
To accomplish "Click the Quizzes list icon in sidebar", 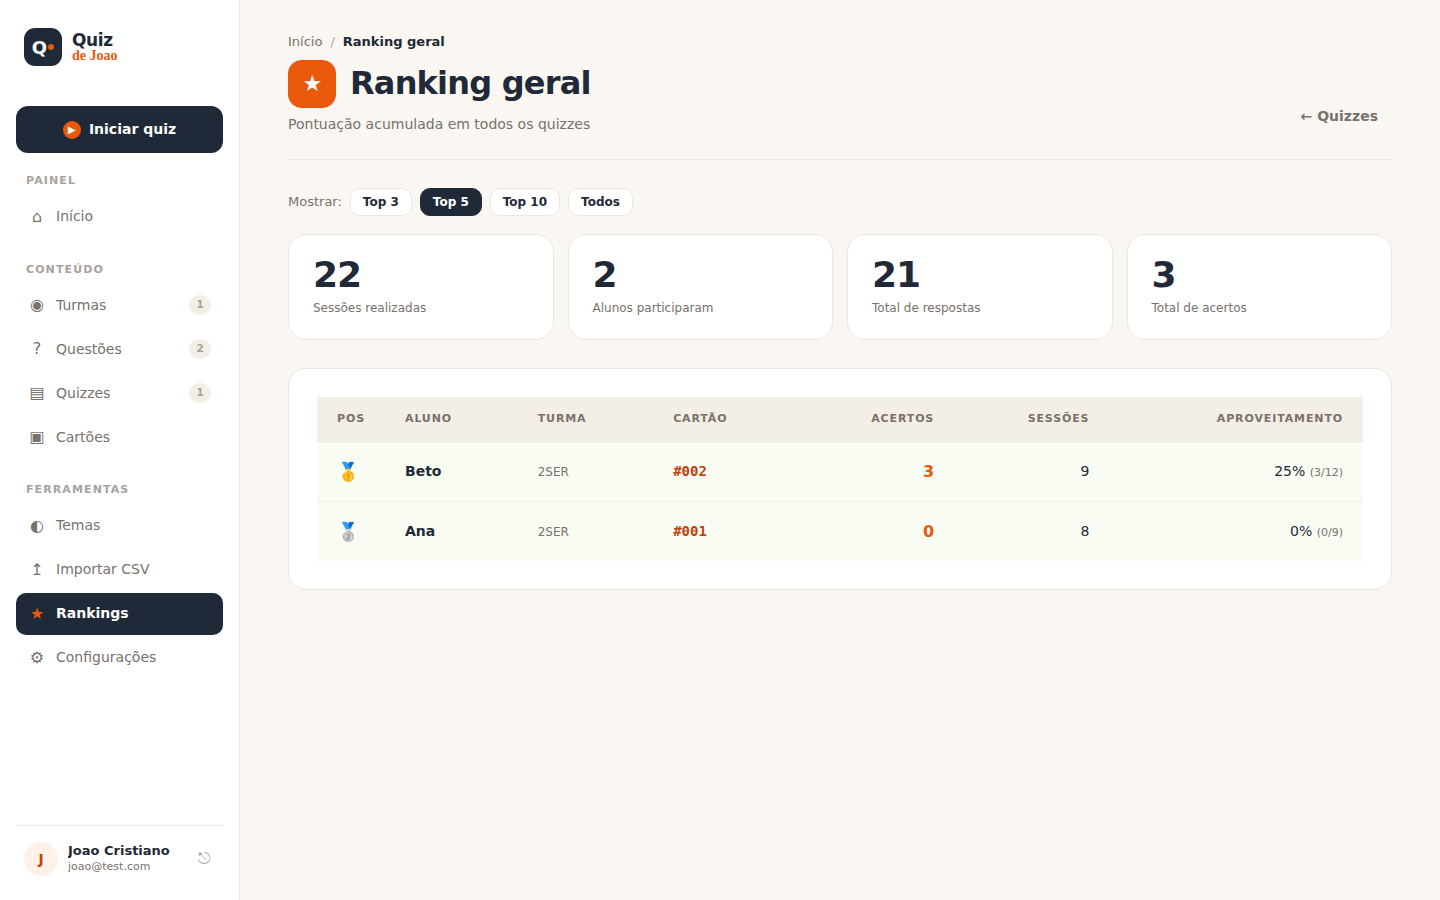I will [37, 394].
